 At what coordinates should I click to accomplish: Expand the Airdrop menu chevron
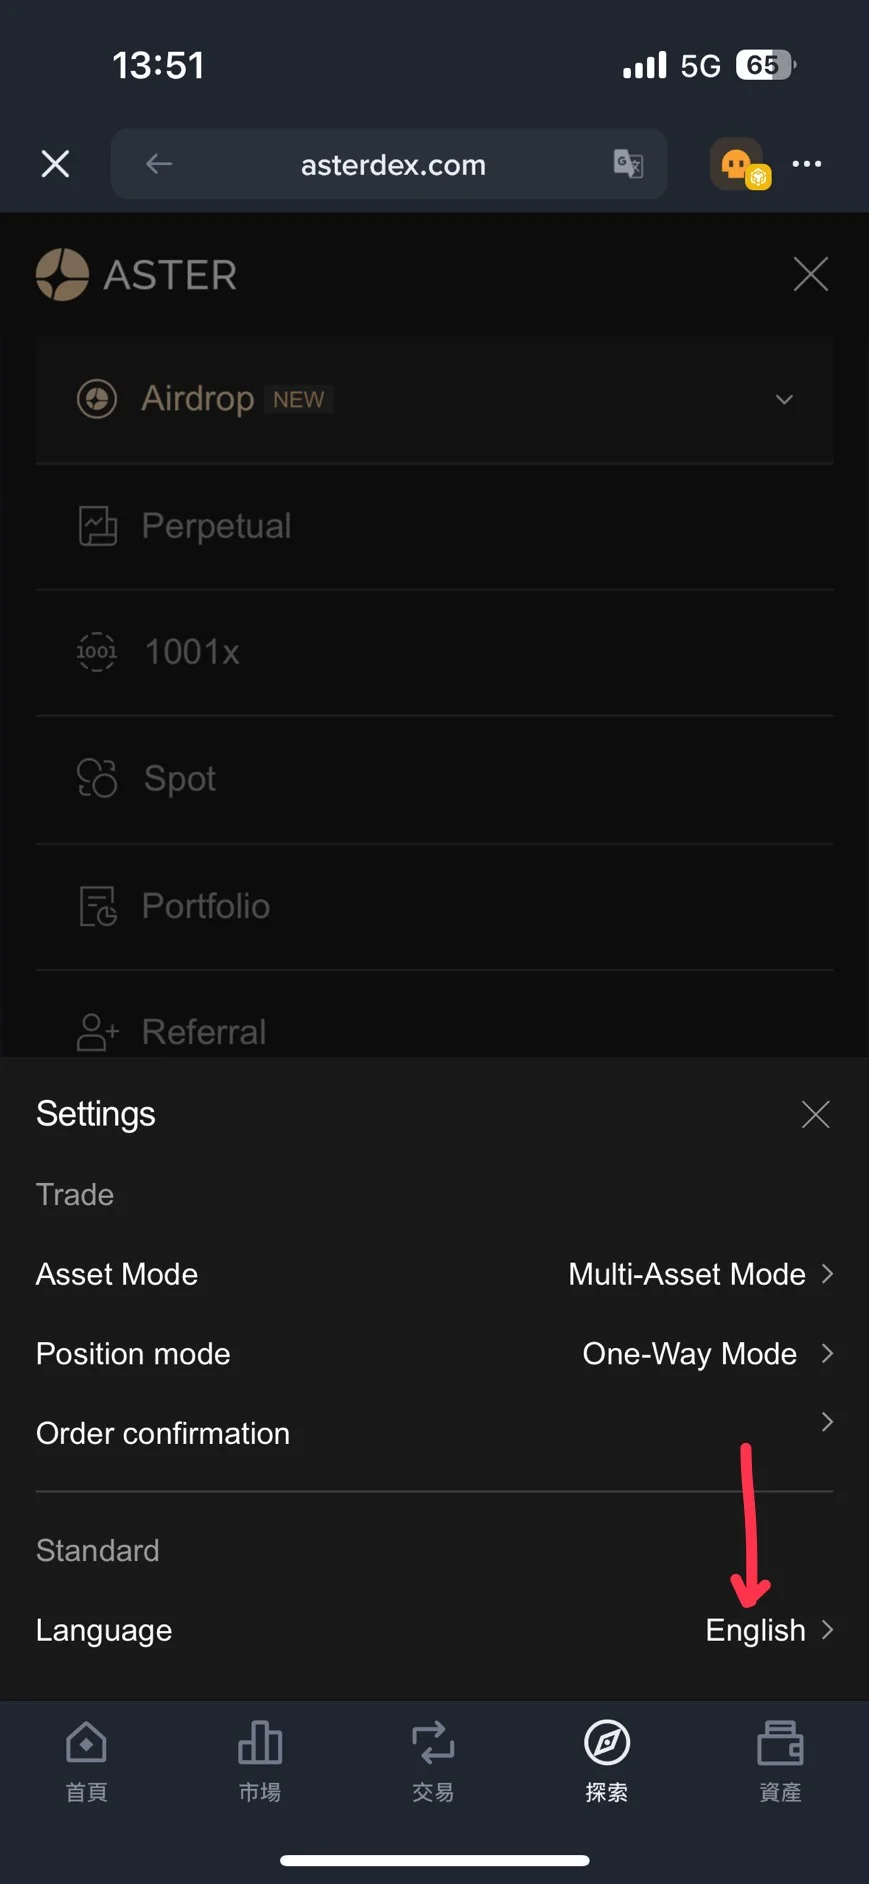coord(784,400)
